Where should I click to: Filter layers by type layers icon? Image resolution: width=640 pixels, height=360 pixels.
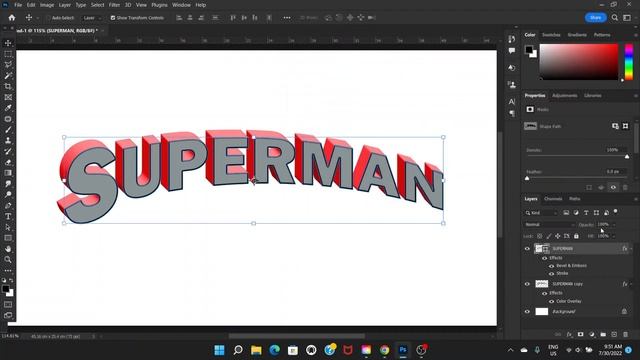pyautogui.click(x=586, y=213)
